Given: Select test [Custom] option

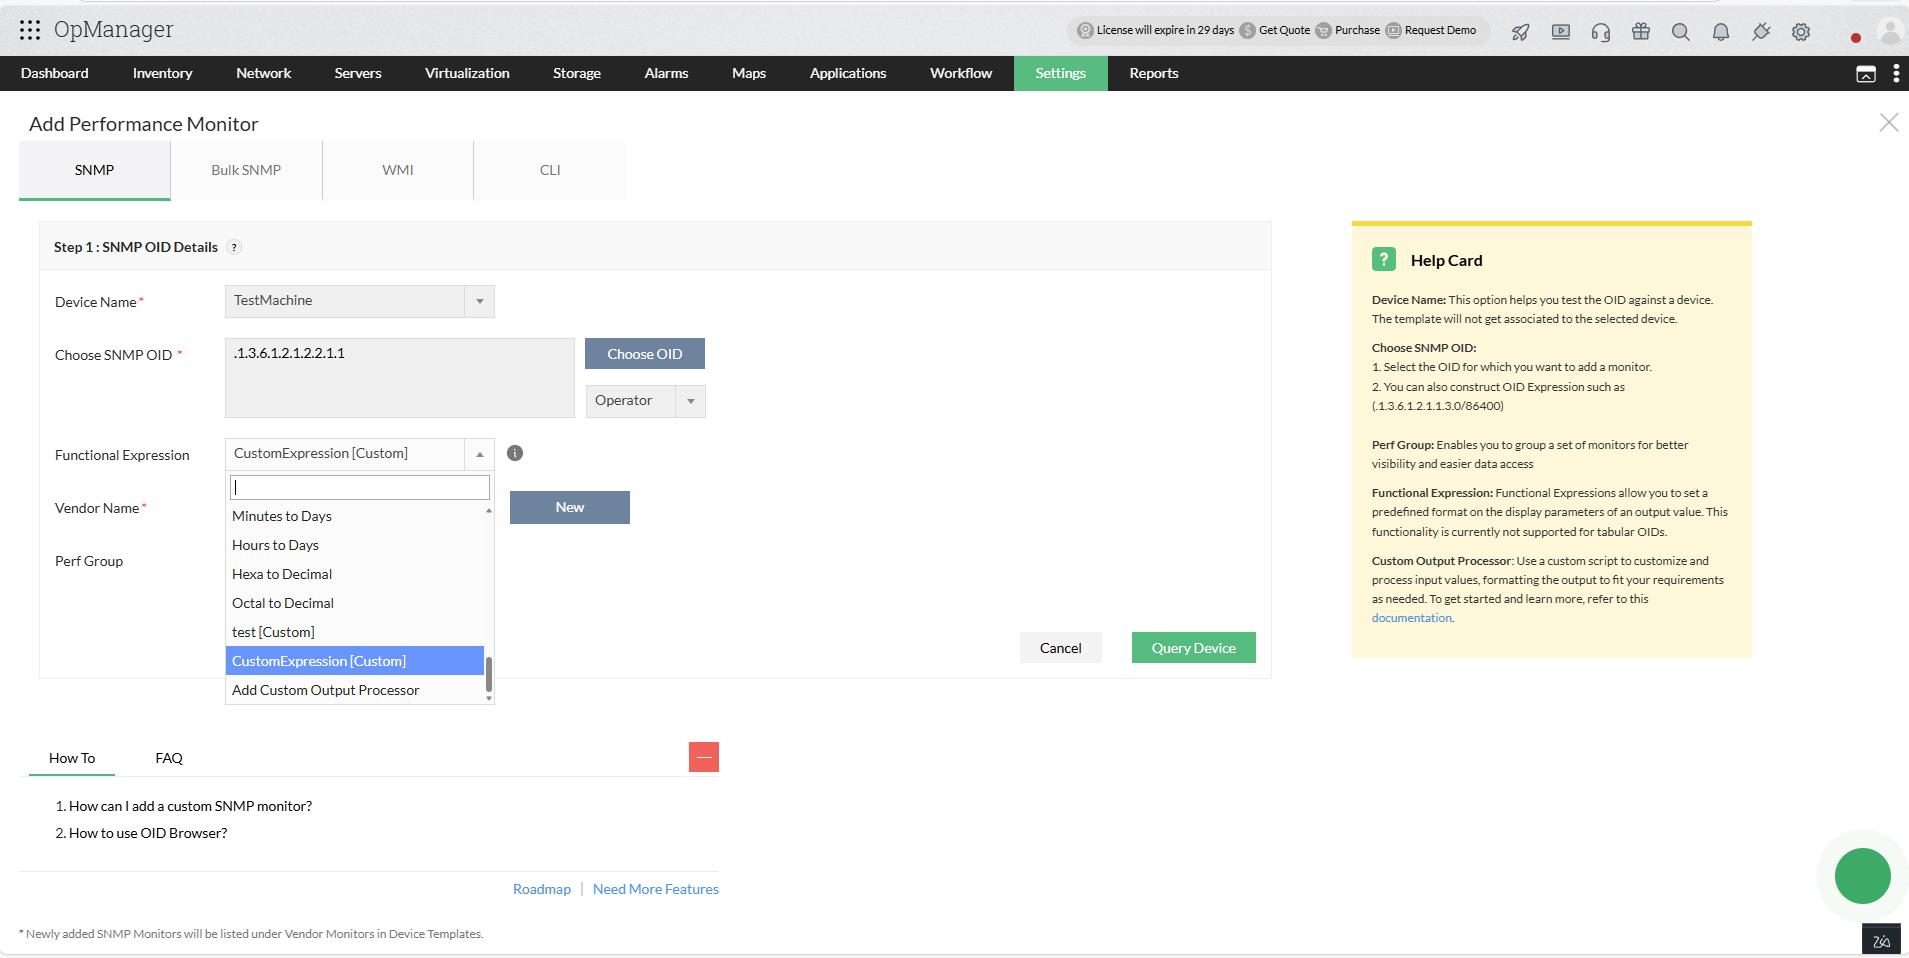Looking at the screenshot, I should [355, 632].
